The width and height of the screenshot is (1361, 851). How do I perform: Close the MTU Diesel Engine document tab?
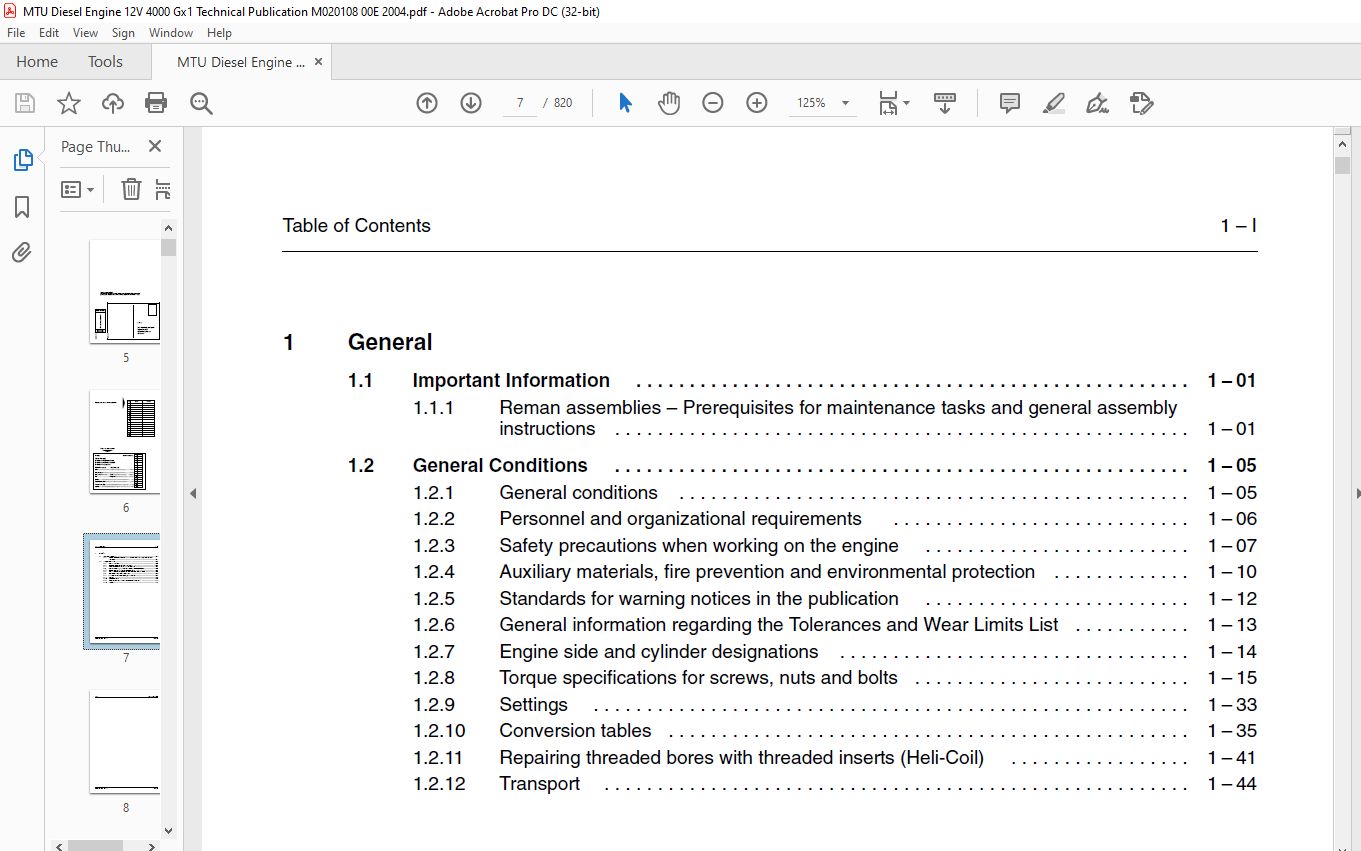[x=318, y=62]
